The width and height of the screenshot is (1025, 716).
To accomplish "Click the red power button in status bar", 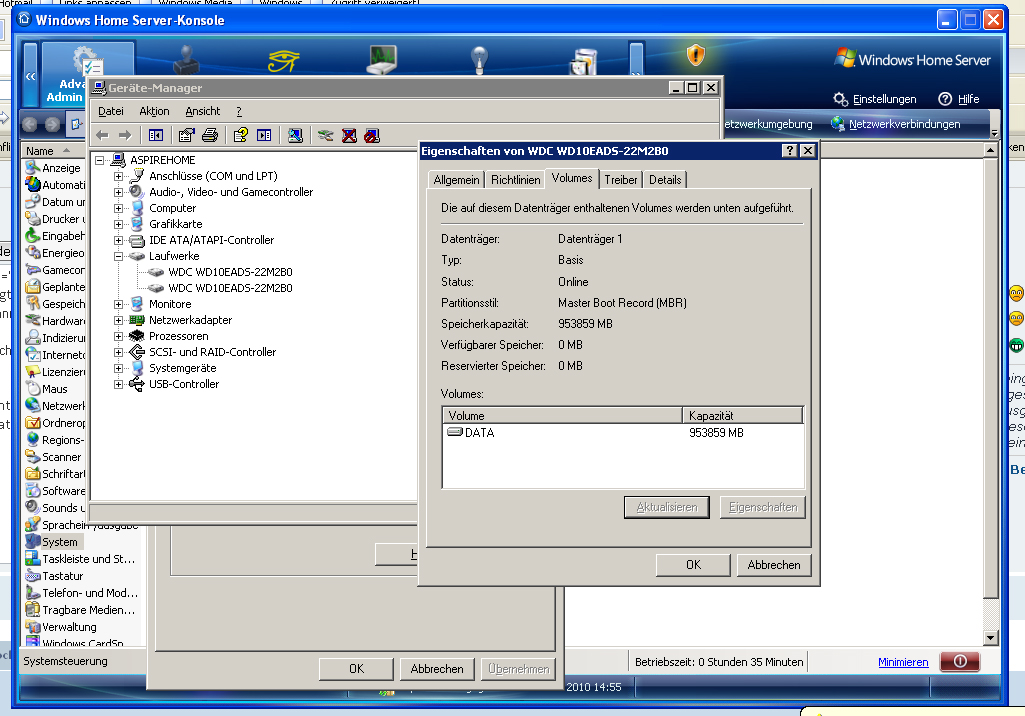I will (x=960, y=661).
